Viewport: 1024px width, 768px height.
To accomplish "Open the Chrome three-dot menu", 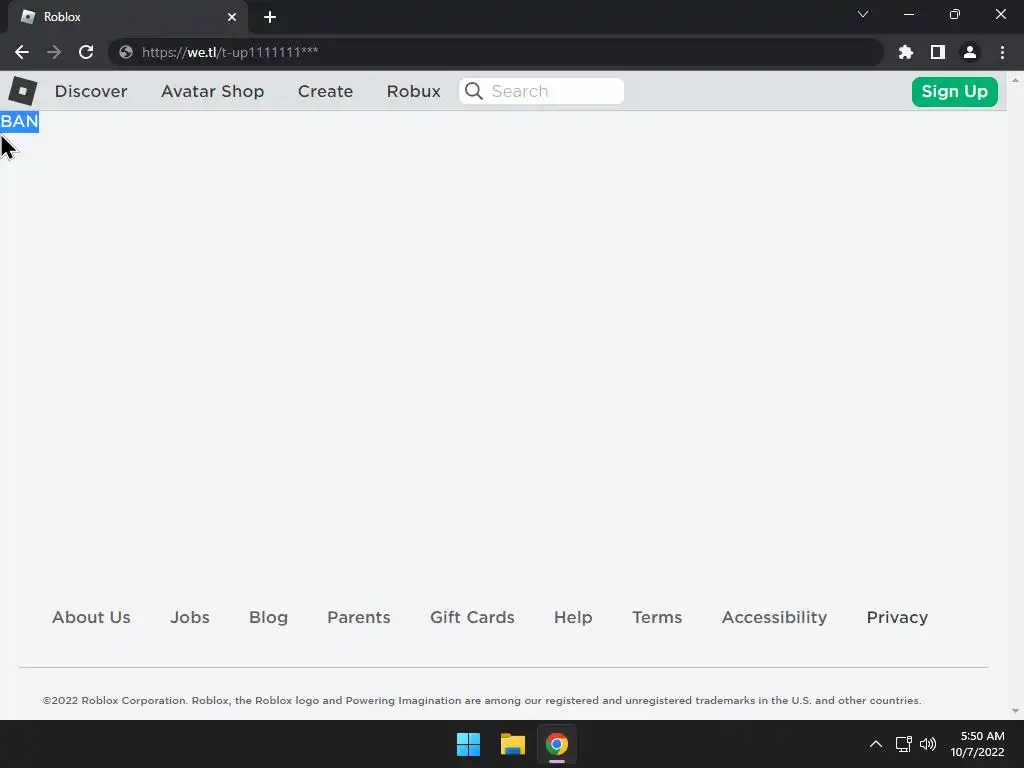I will click(x=1002, y=52).
